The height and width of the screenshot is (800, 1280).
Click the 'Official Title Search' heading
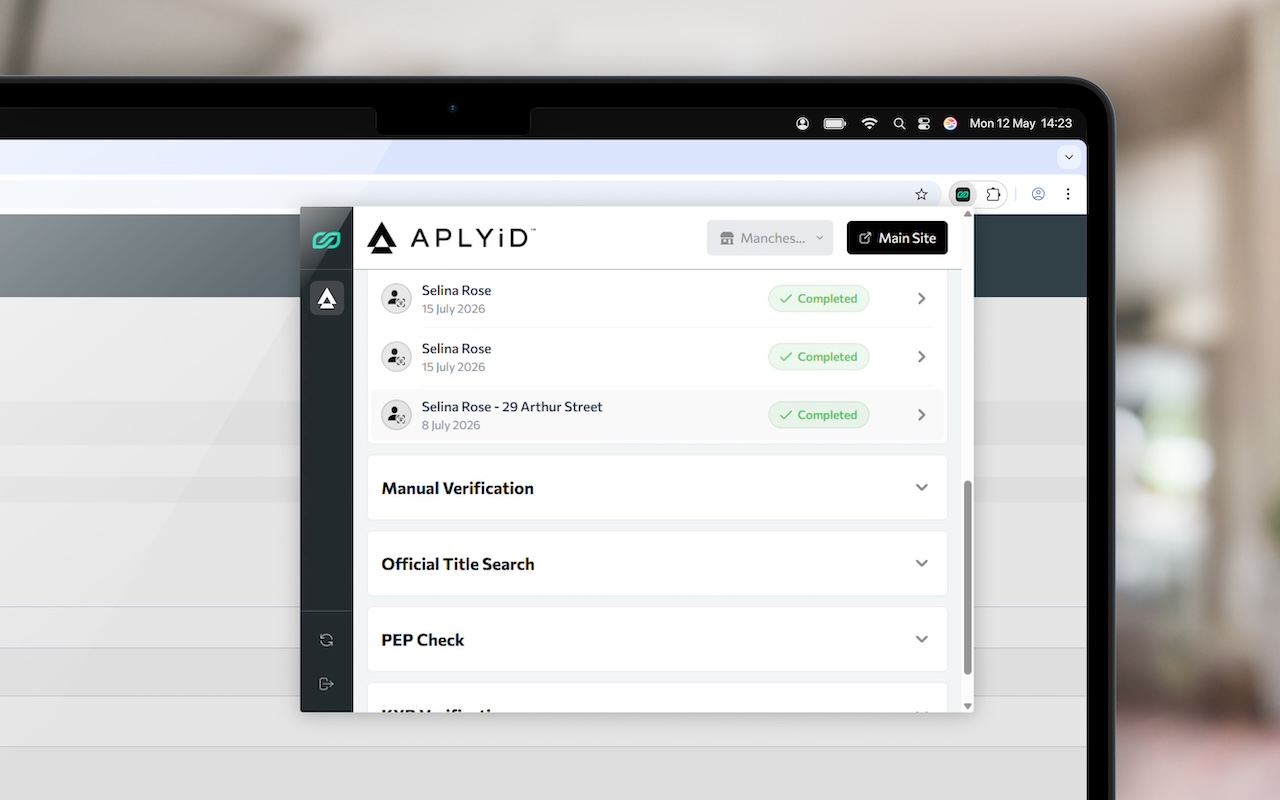[x=458, y=564]
